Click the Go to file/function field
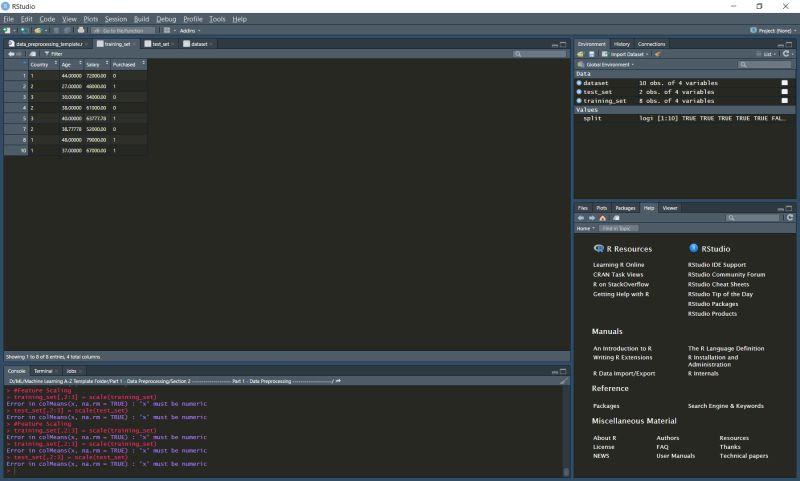Screen dimensions: 800x481 (123, 31)
